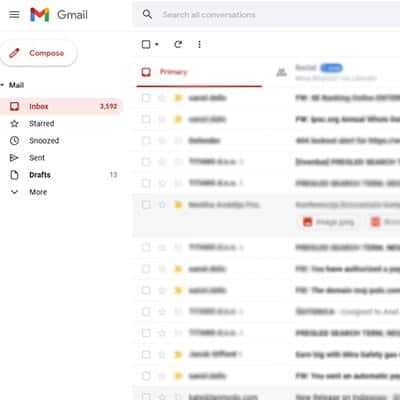Viewport: 400px width, 400px height.
Task: Compose a new email
Action: [x=39, y=53]
